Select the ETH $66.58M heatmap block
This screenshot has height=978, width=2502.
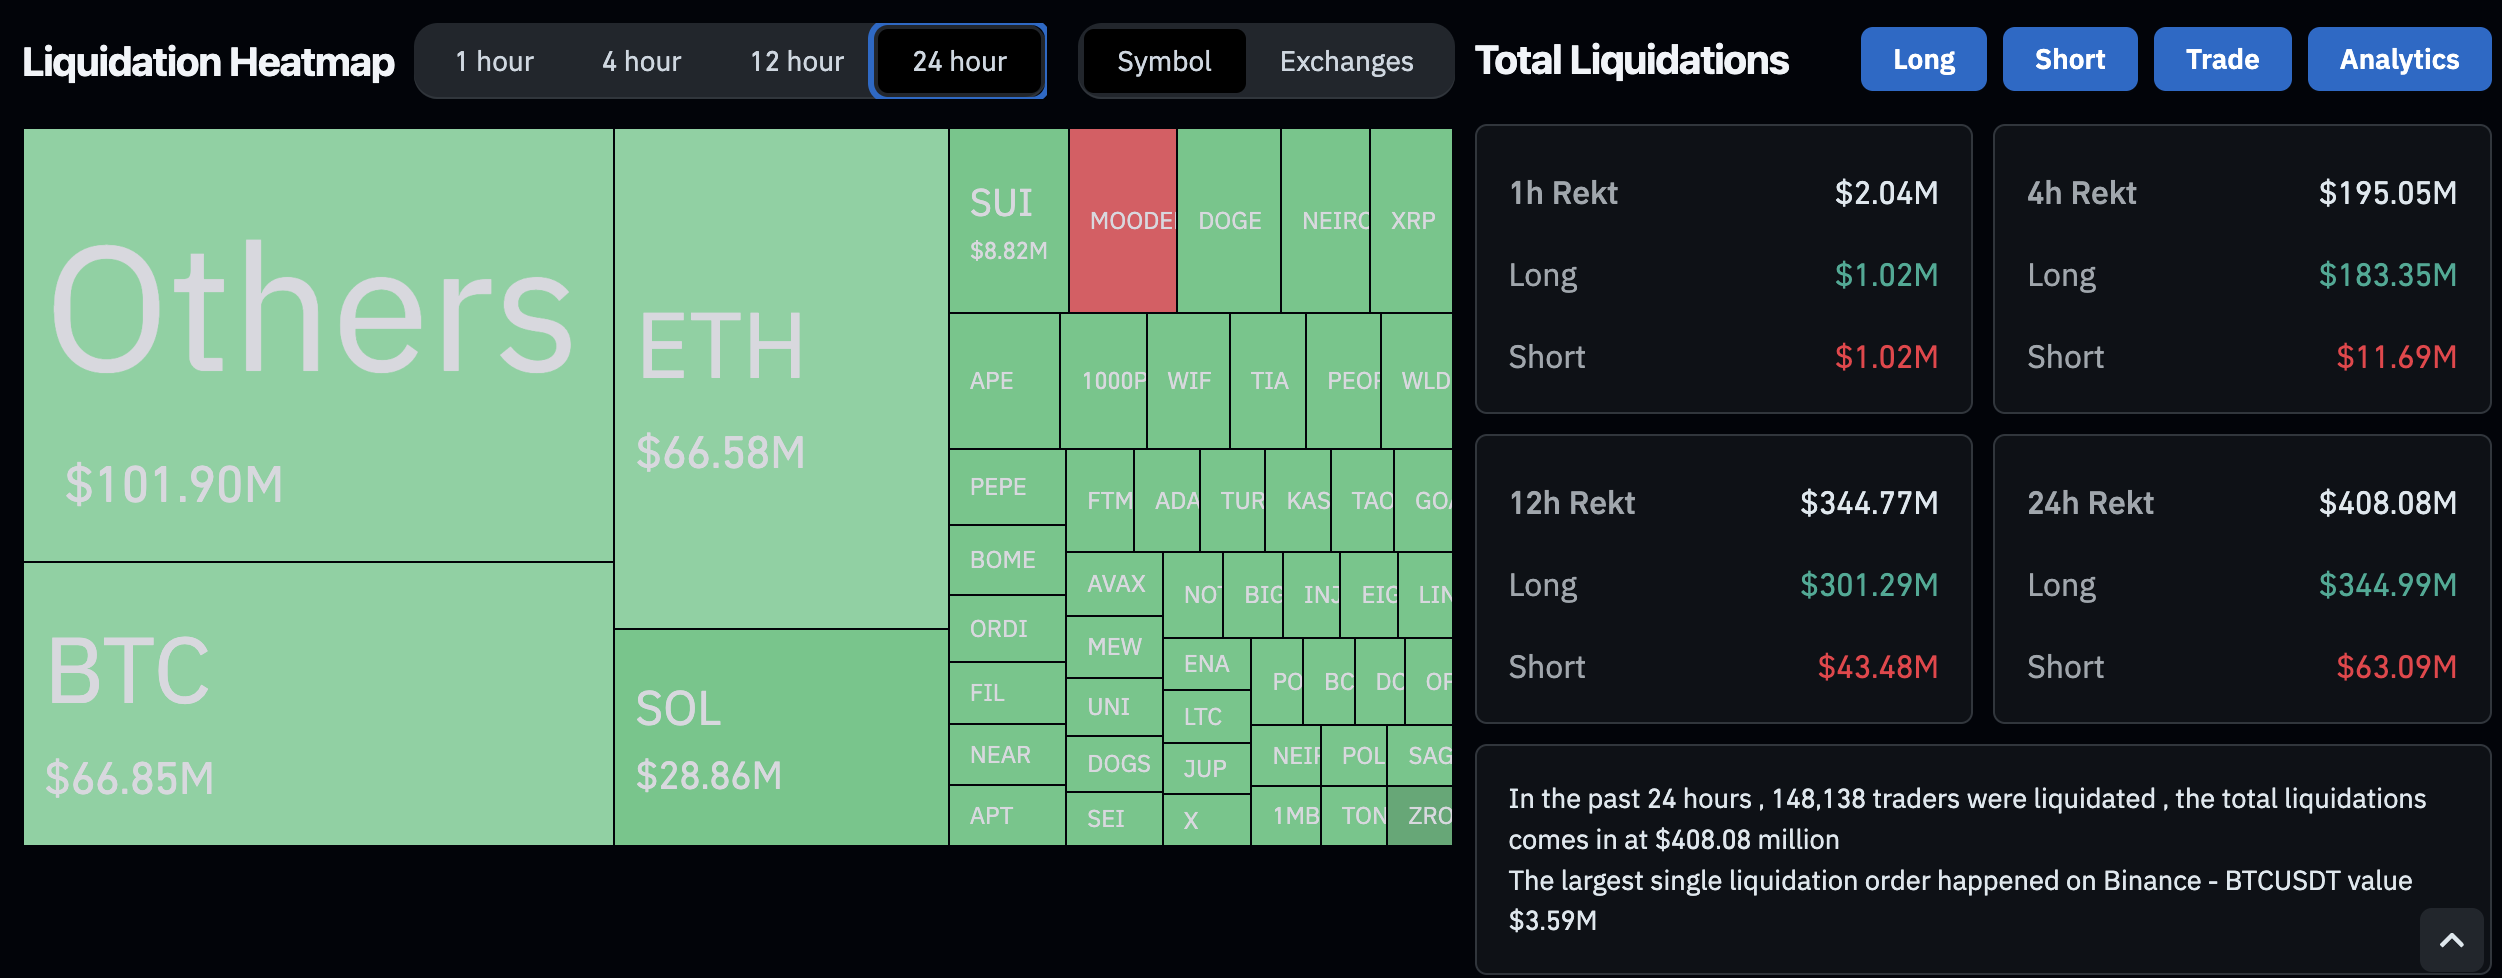781,379
